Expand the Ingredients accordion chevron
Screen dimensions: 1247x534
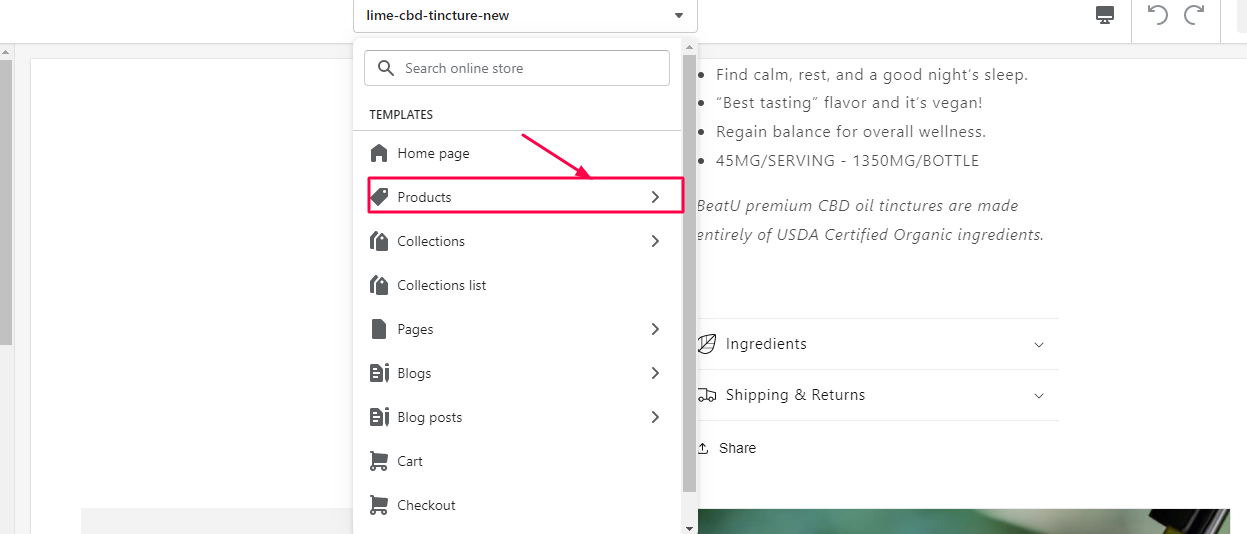1039,345
